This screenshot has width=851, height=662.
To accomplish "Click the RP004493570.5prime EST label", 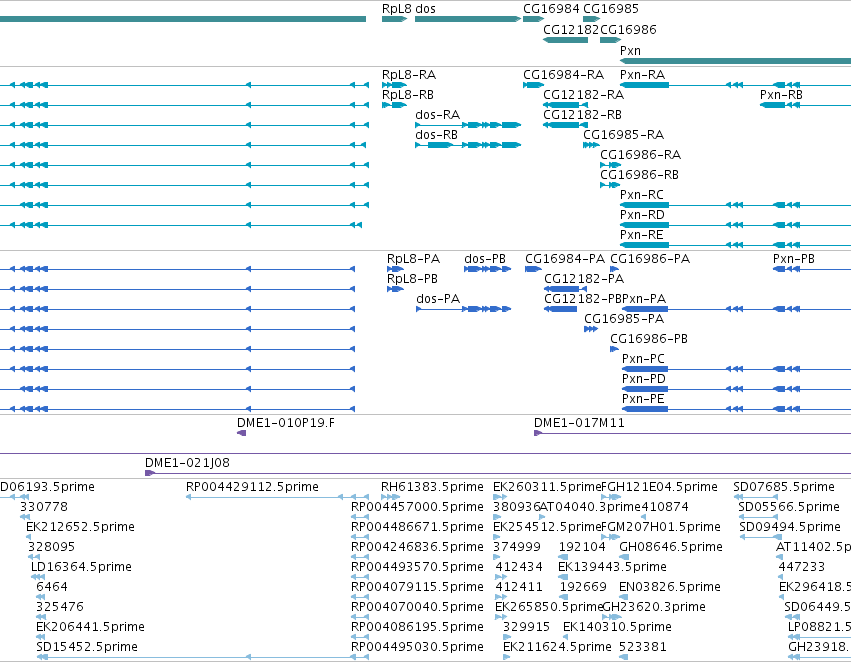I will pos(417,566).
